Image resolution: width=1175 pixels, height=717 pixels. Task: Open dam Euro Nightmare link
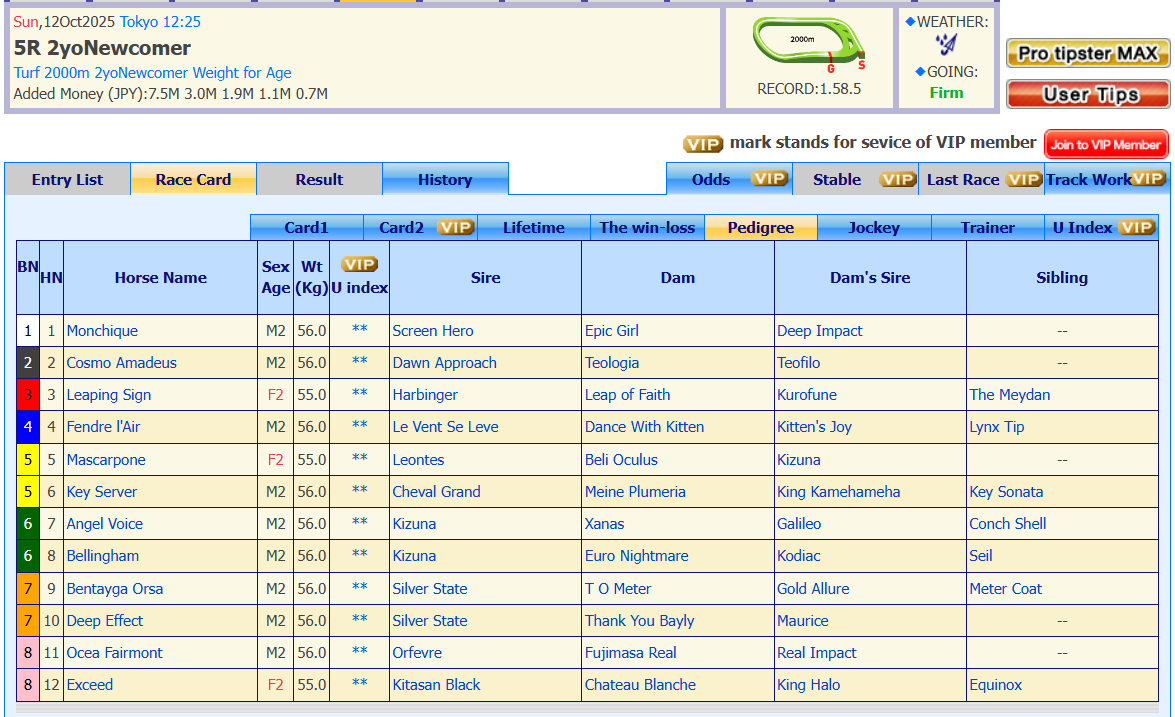pos(636,557)
